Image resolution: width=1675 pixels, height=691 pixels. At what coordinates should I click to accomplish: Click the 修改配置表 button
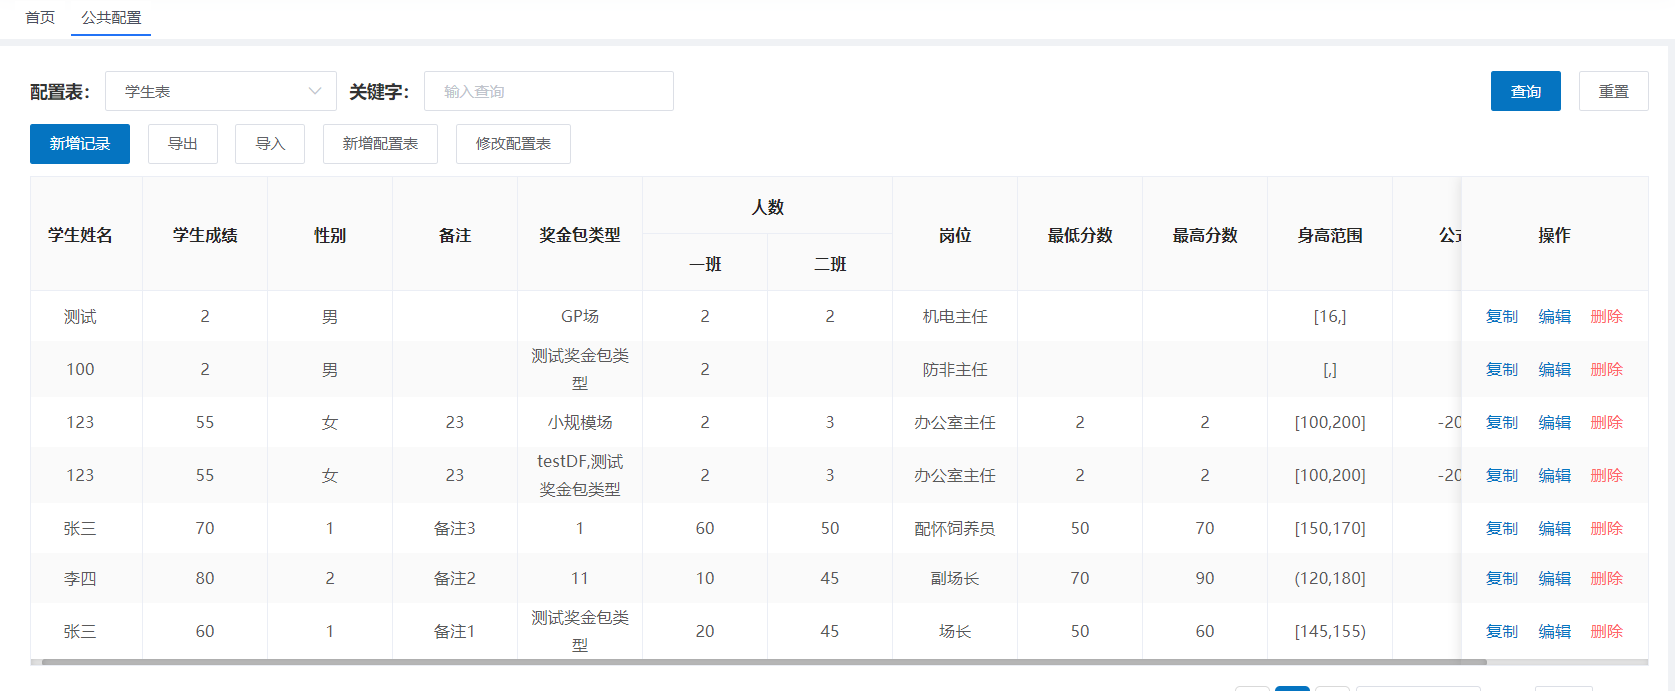click(x=513, y=144)
